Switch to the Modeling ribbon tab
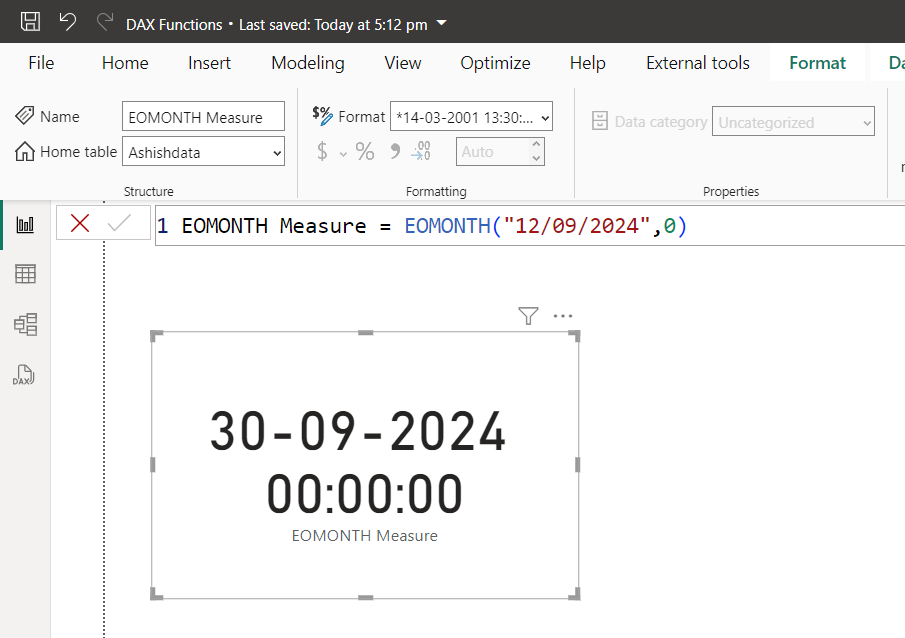 pos(307,62)
